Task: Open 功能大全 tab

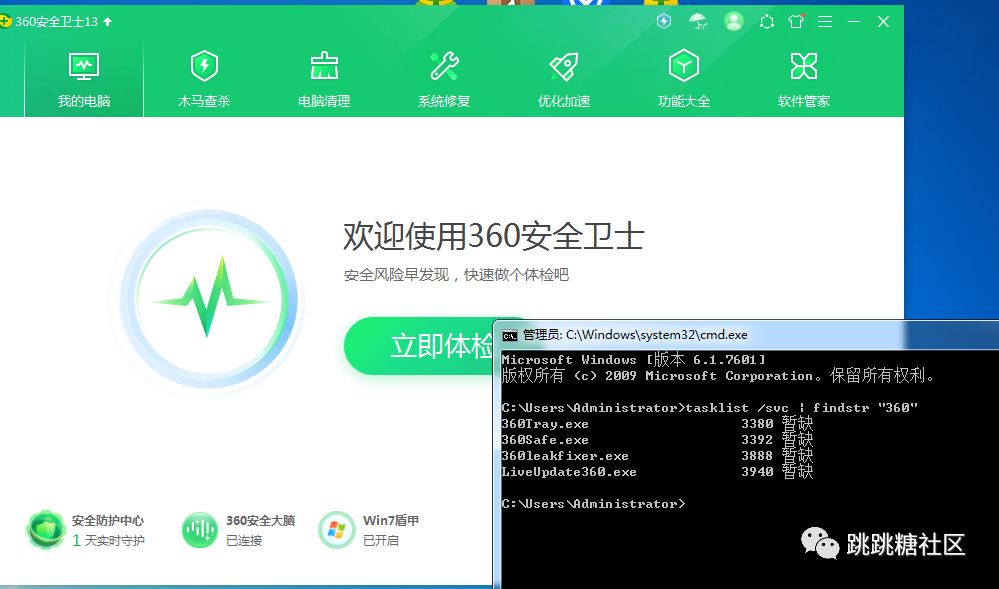Action: click(x=684, y=80)
